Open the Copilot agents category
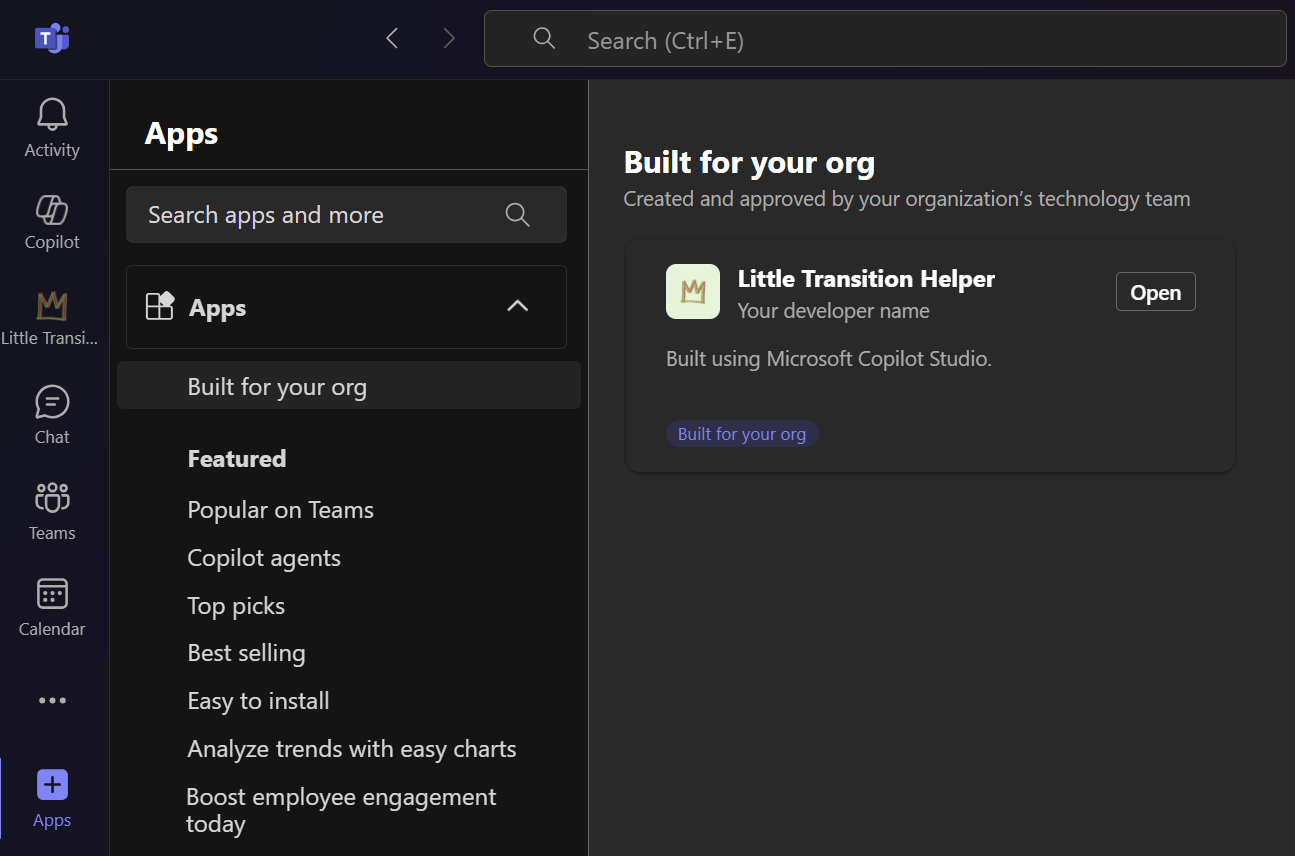 coord(264,557)
